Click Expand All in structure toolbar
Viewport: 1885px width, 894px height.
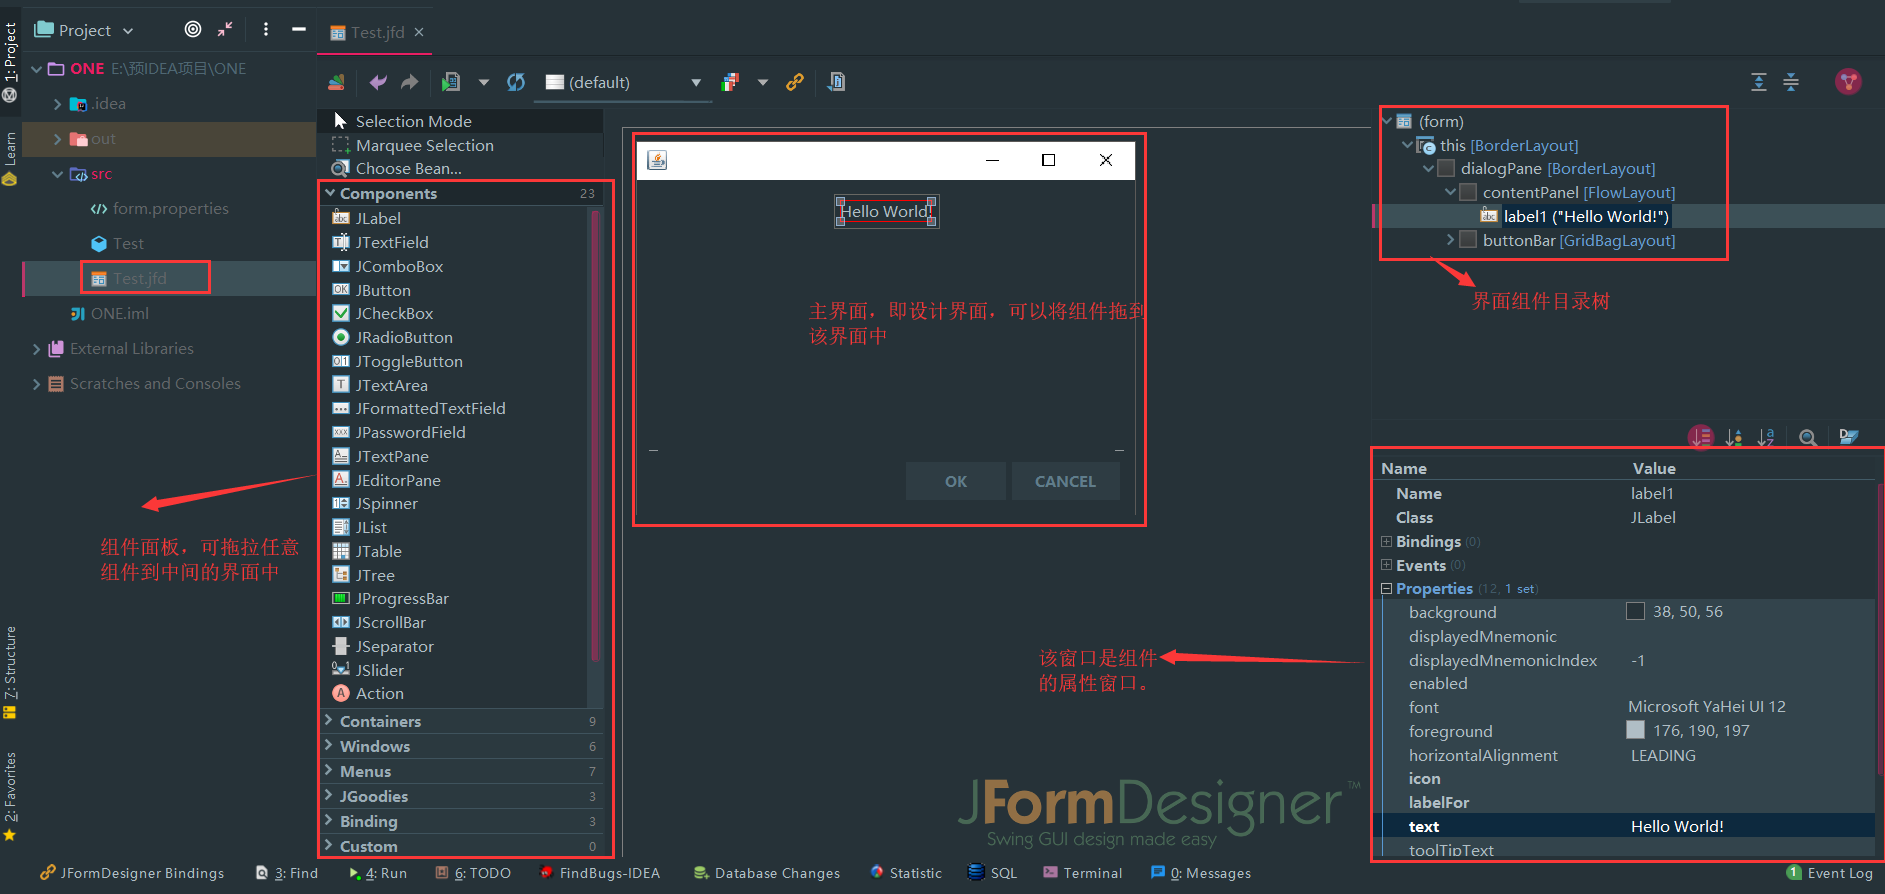point(1759,82)
